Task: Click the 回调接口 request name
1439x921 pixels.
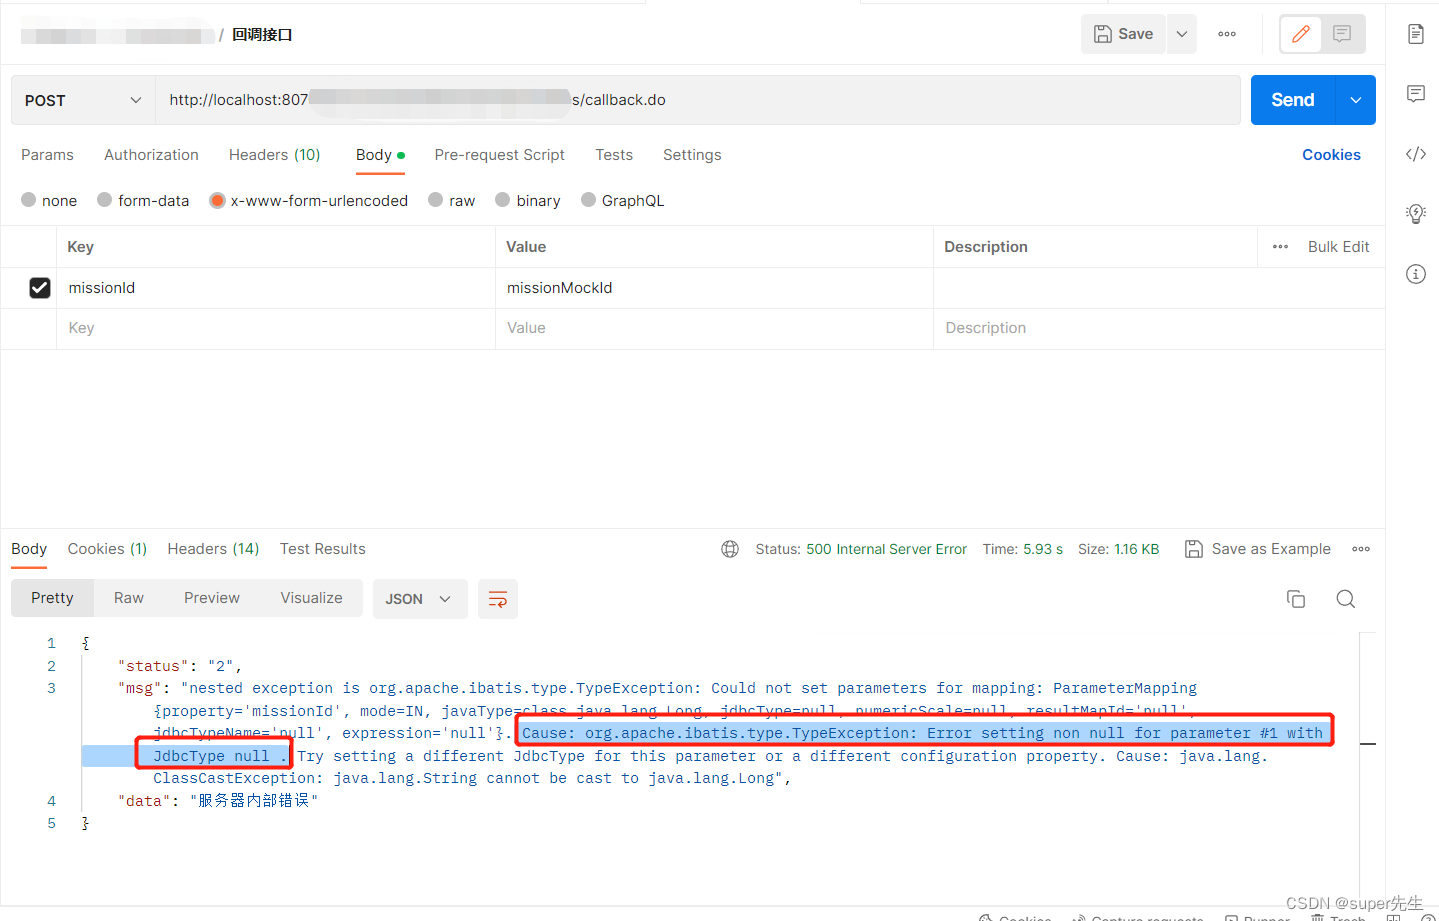Action: point(262,35)
